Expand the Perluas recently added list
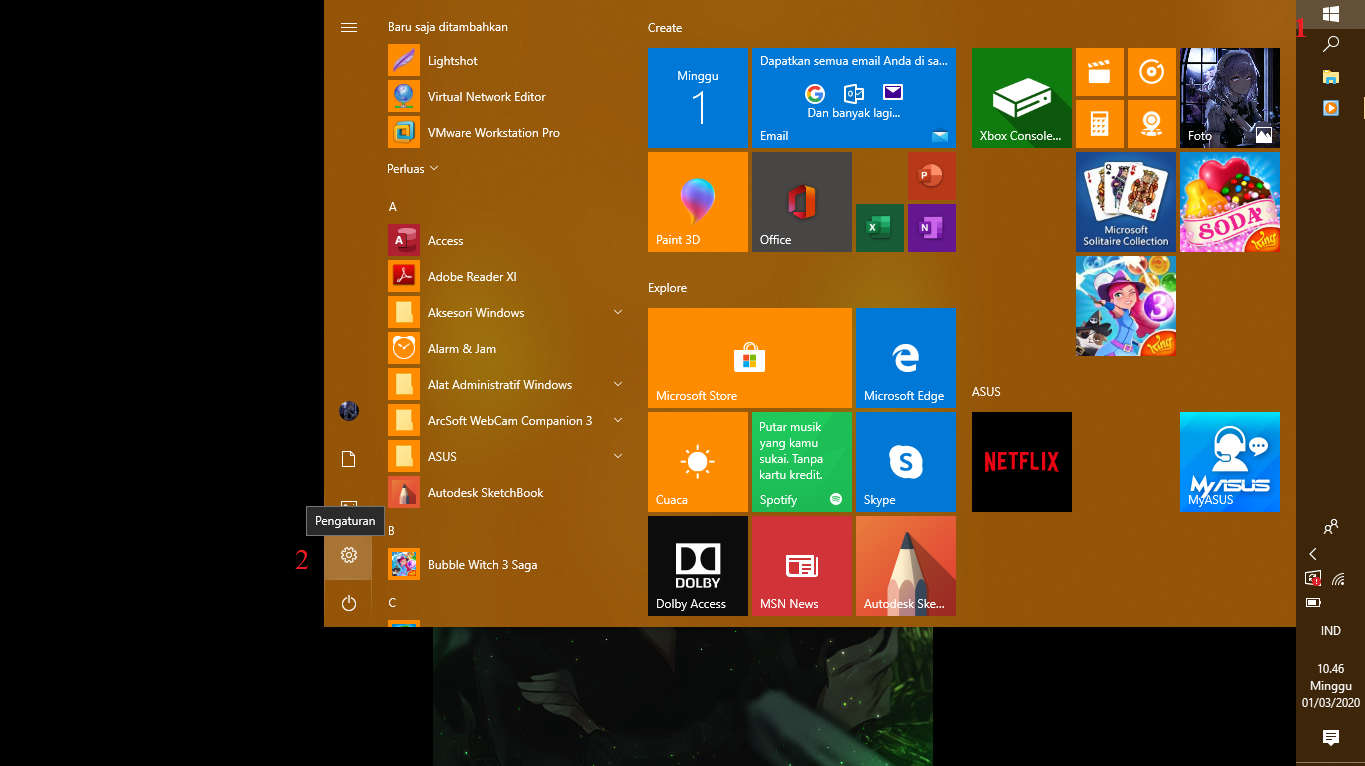The height and width of the screenshot is (766, 1365). pos(413,169)
